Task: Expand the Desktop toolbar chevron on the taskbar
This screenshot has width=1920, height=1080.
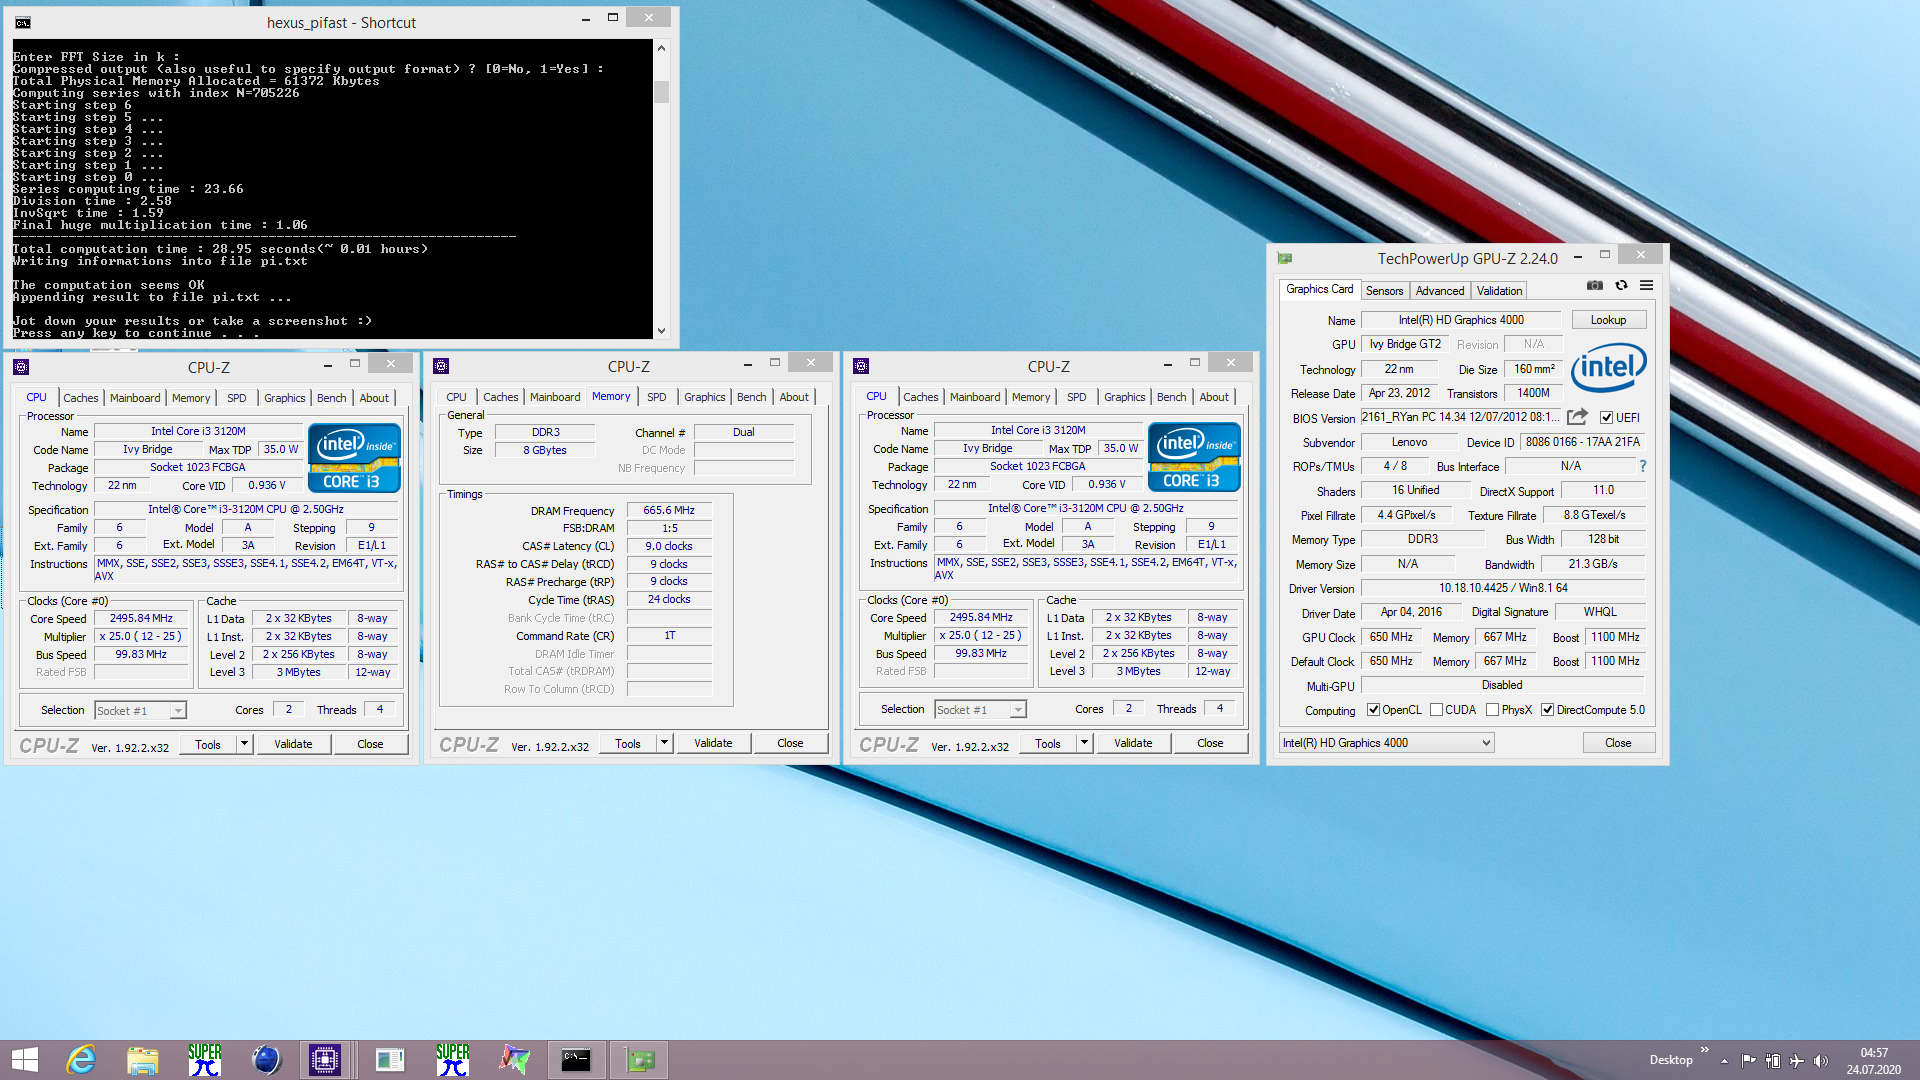Action: (x=1704, y=1049)
